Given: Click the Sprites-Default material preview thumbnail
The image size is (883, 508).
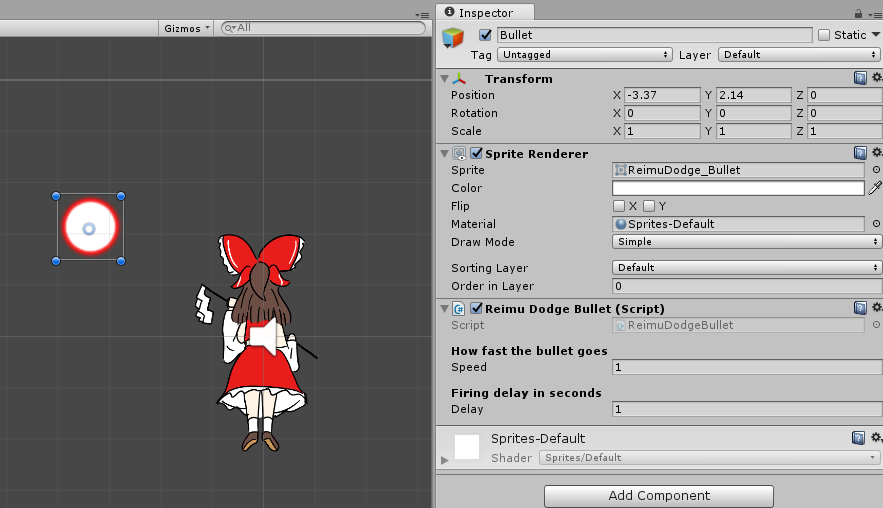Looking at the screenshot, I should (x=467, y=447).
